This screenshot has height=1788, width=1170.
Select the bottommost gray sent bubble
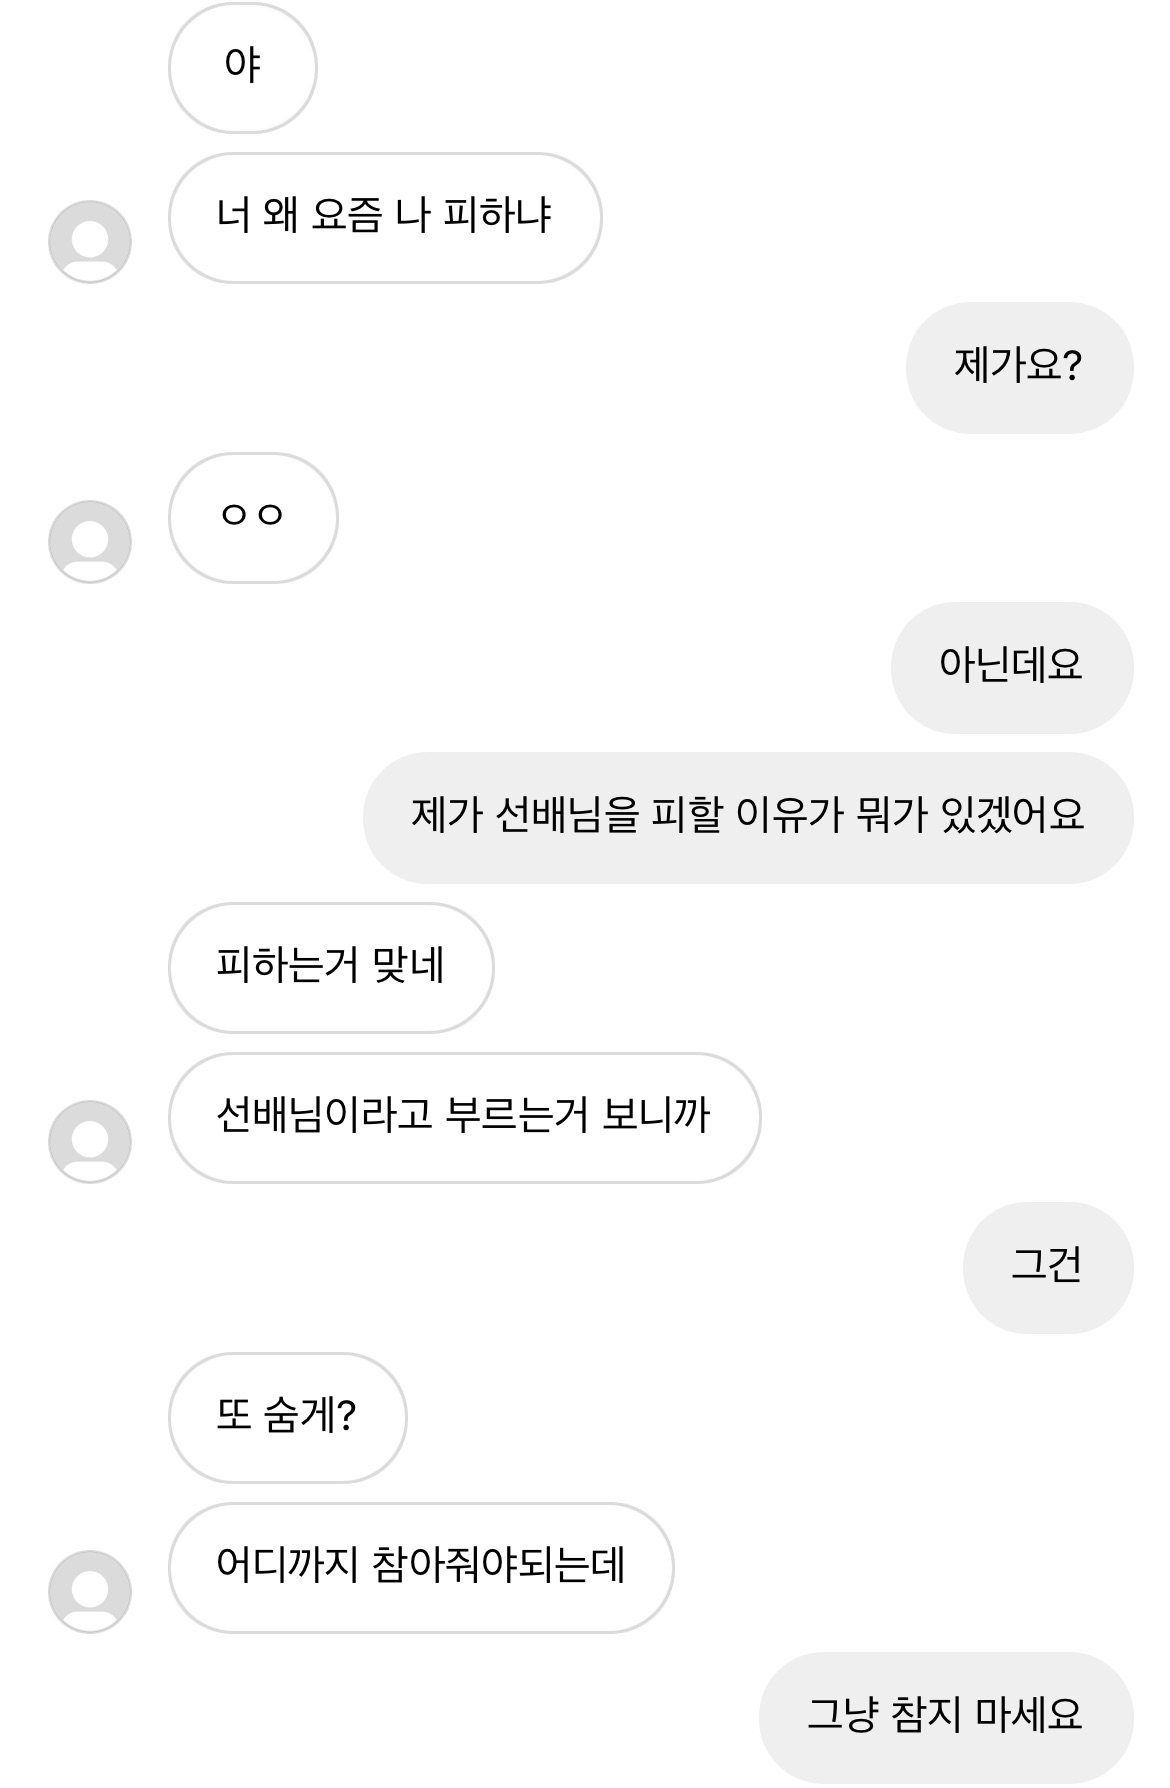coord(945,1717)
